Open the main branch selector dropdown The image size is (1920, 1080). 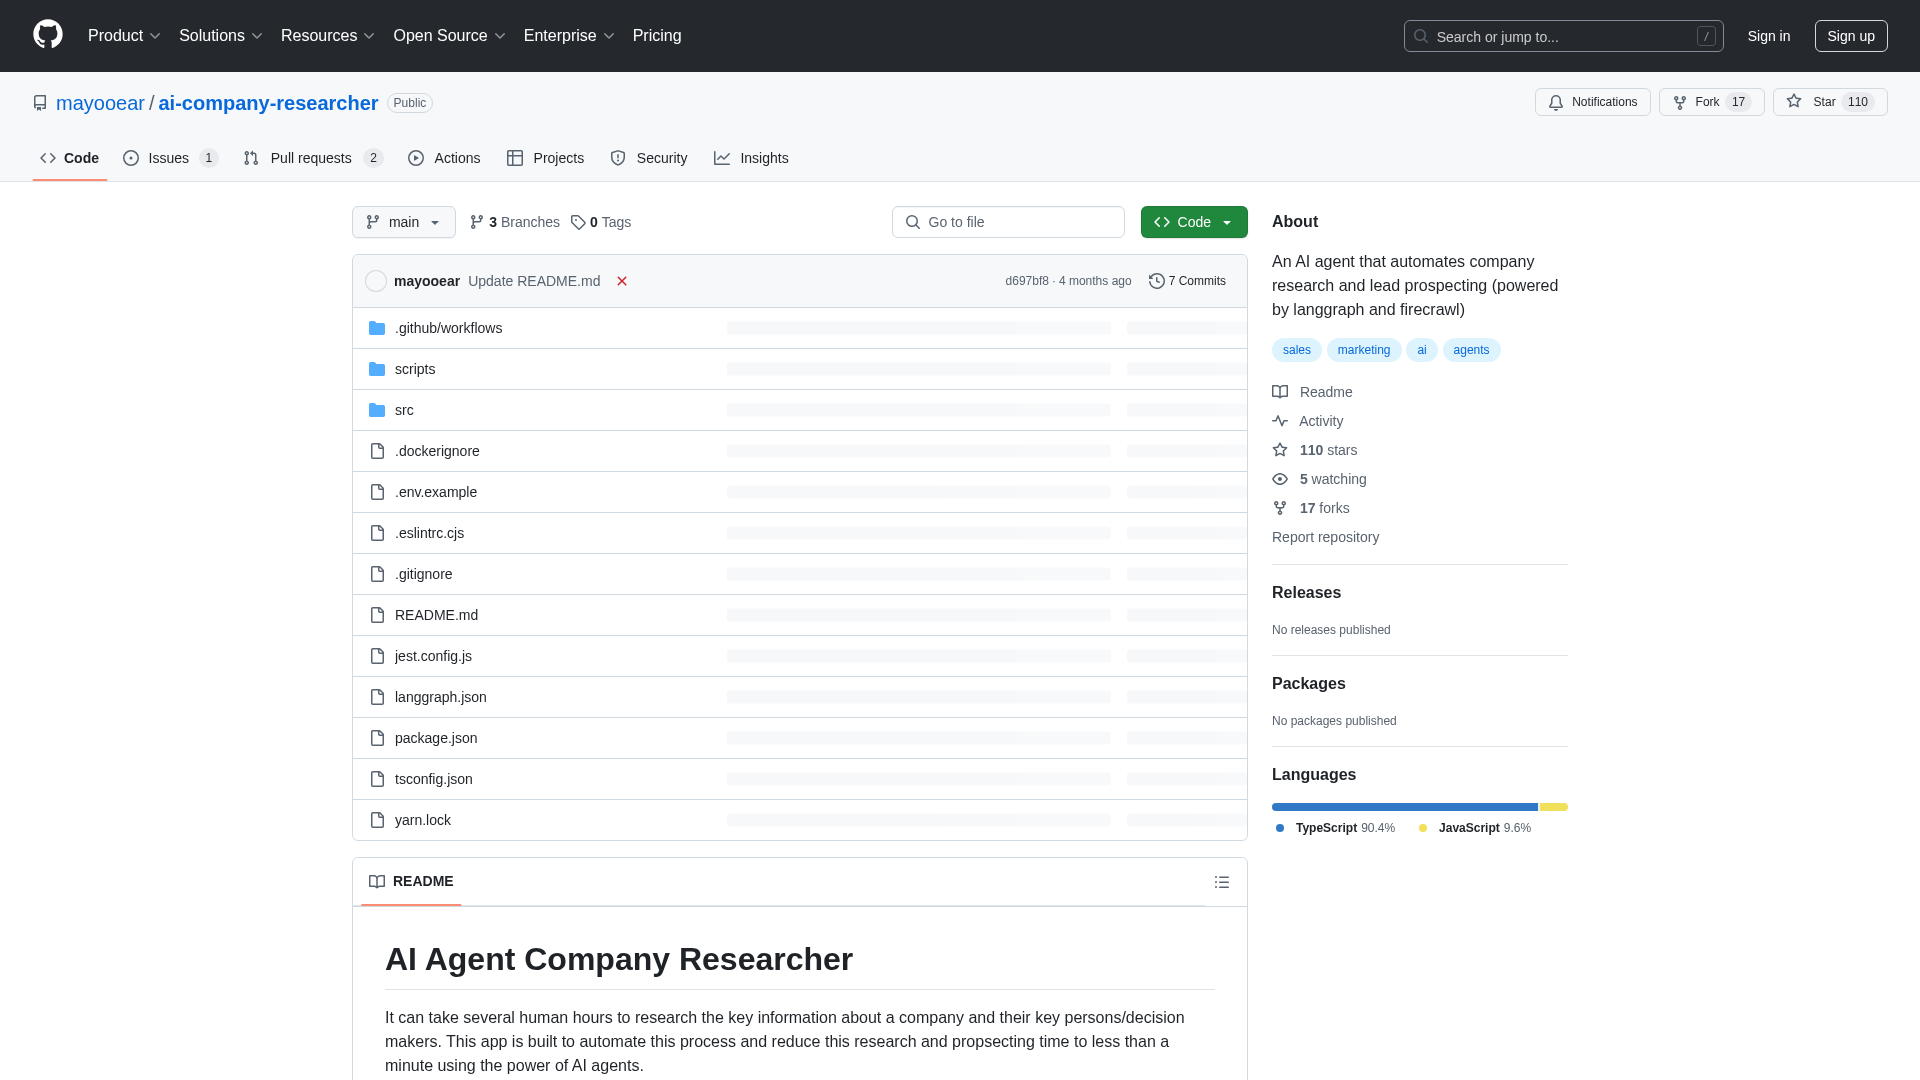click(404, 222)
